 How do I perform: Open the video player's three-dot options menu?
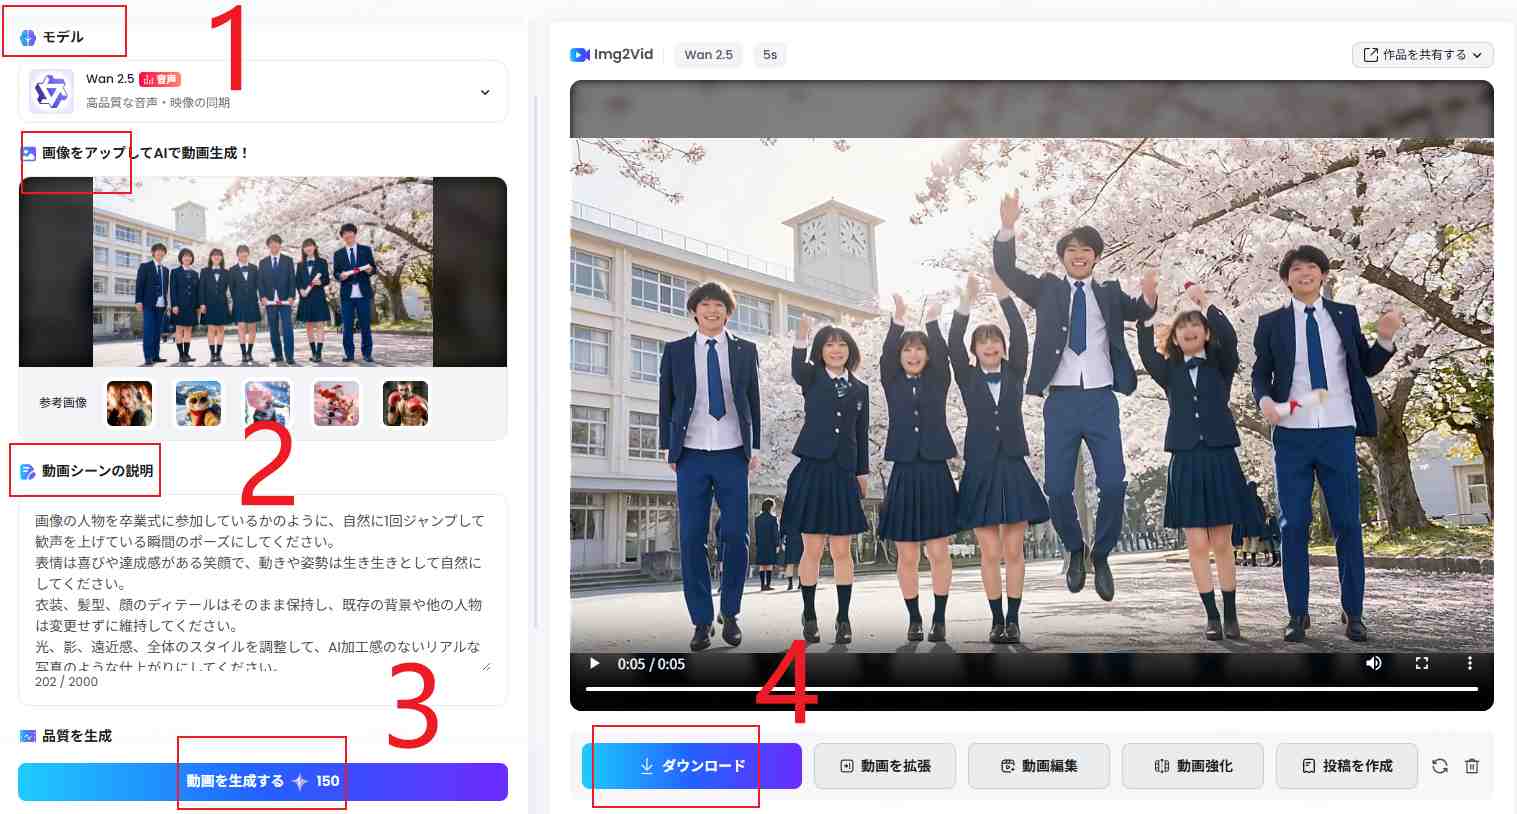point(1470,663)
